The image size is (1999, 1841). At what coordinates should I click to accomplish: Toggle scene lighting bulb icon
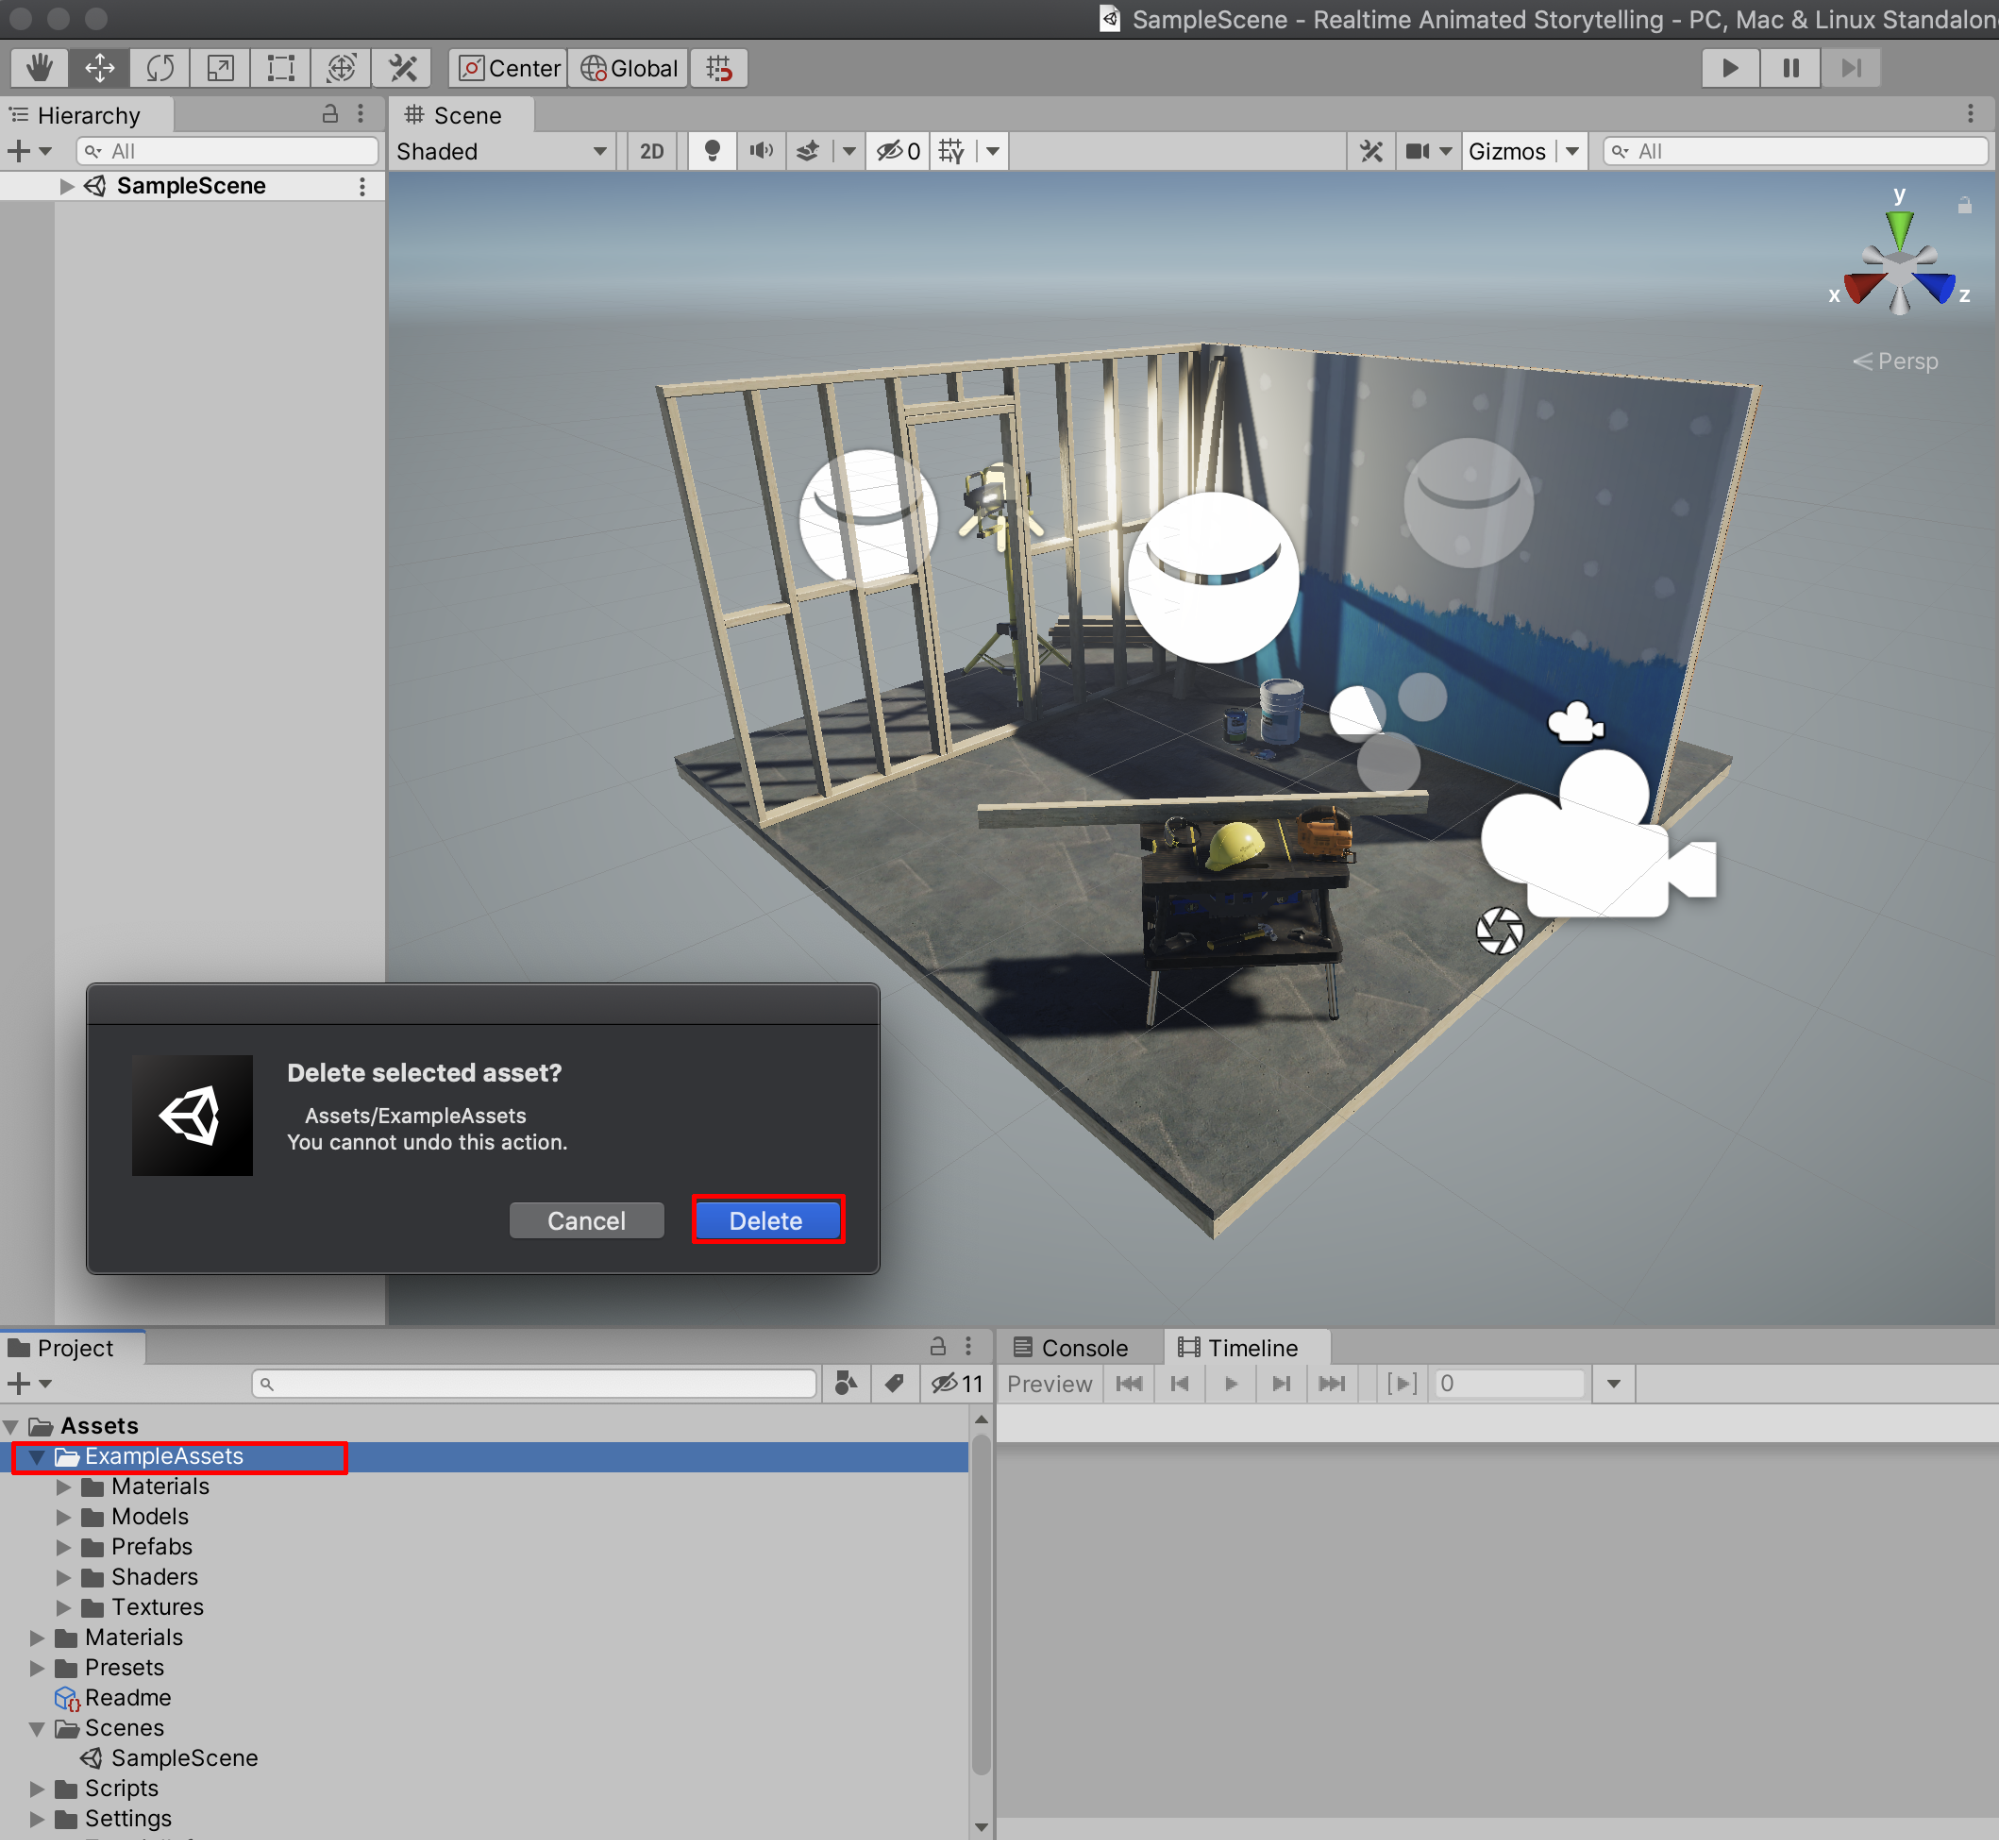click(712, 151)
